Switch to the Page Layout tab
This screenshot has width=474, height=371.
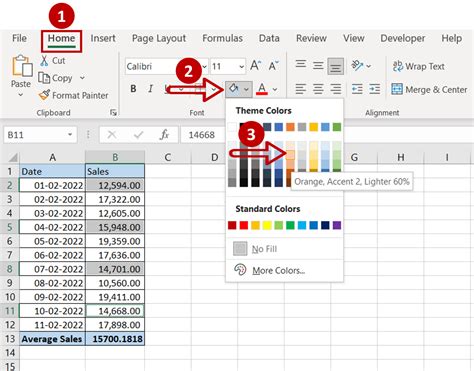(x=159, y=39)
